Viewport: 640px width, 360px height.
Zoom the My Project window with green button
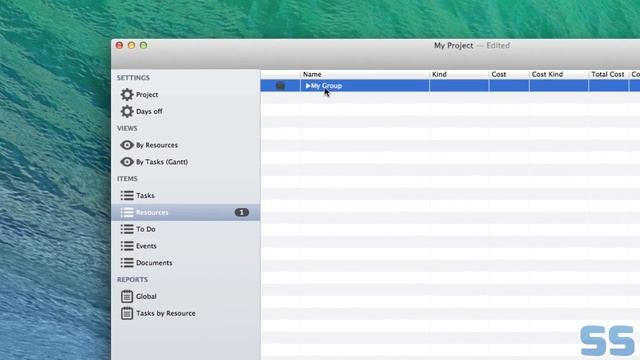click(144, 45)
